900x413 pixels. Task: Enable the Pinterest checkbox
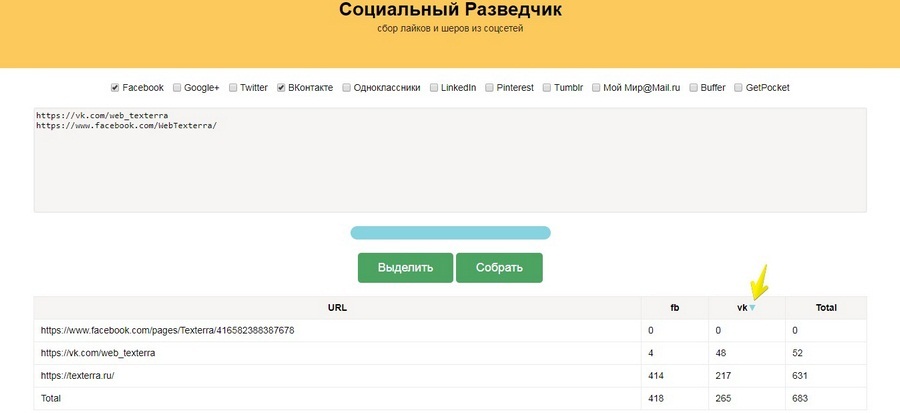490,88
